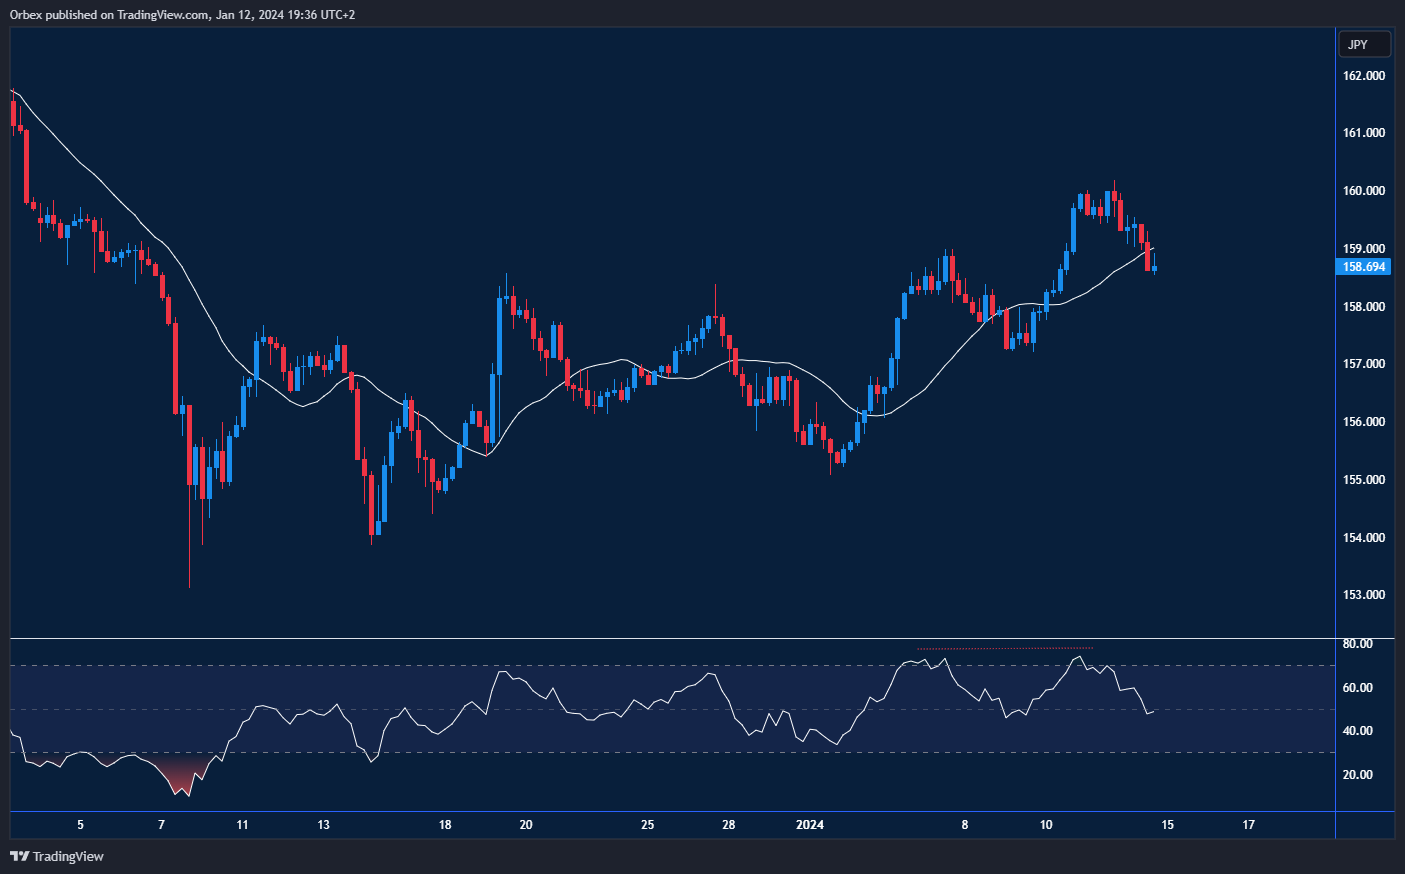1405x874 pixels.
Task: Open options on the 160.000 price label
Action: coord(1363,188)
